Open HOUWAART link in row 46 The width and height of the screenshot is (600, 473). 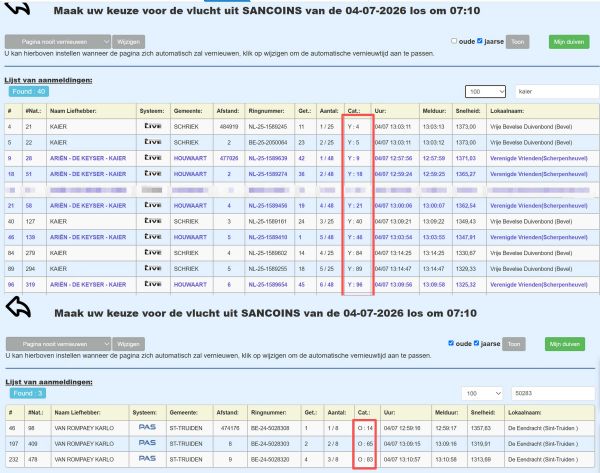(190, 237)
